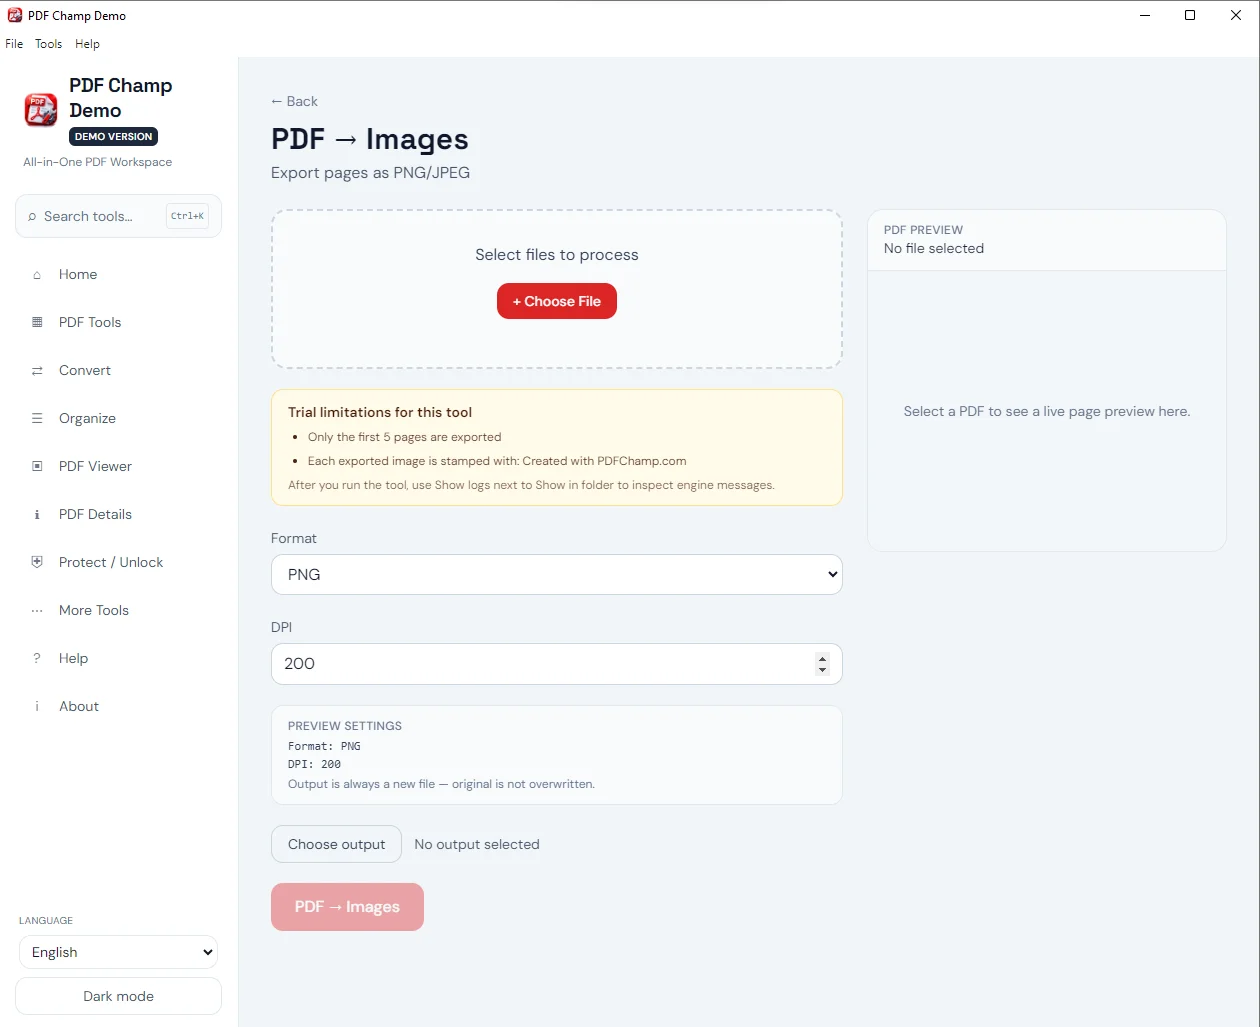Click the Choose output button
The image size is (1260, 1027).
336,844
